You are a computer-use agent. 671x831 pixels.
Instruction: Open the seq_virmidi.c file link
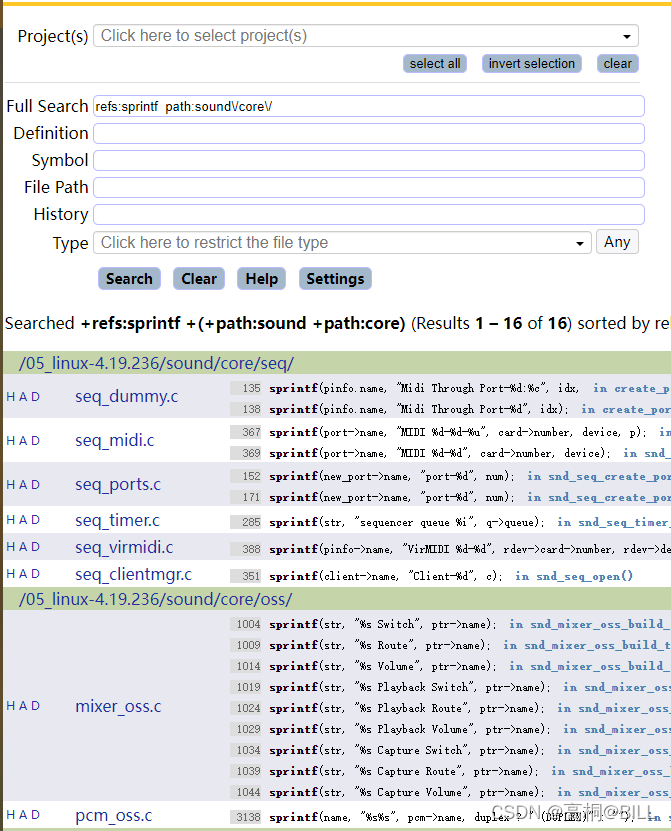(124, 547)
